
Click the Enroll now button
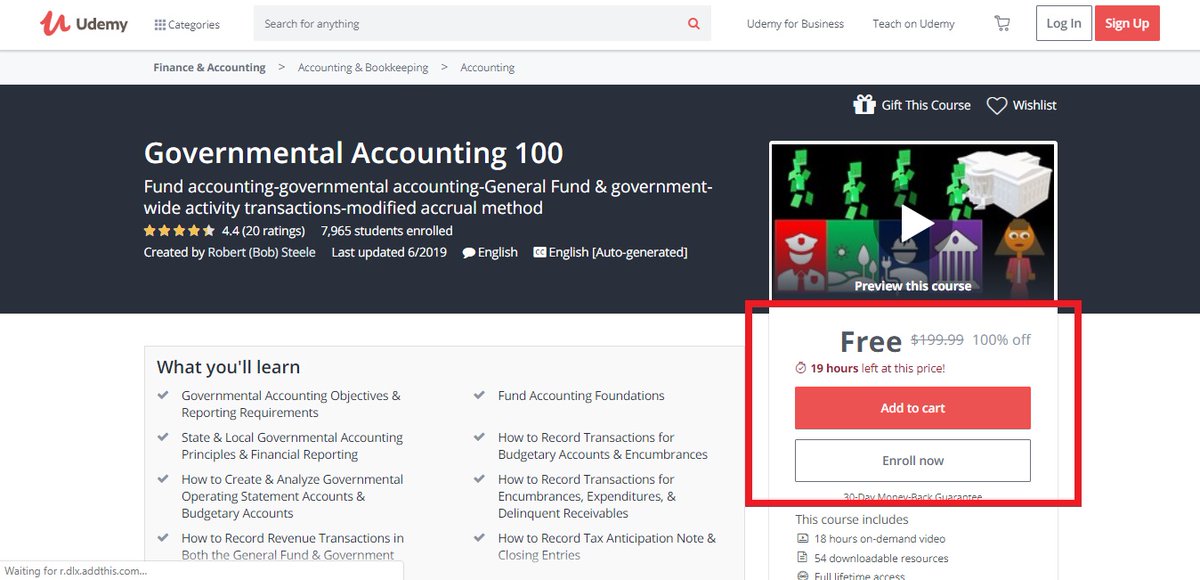point(912,461)
